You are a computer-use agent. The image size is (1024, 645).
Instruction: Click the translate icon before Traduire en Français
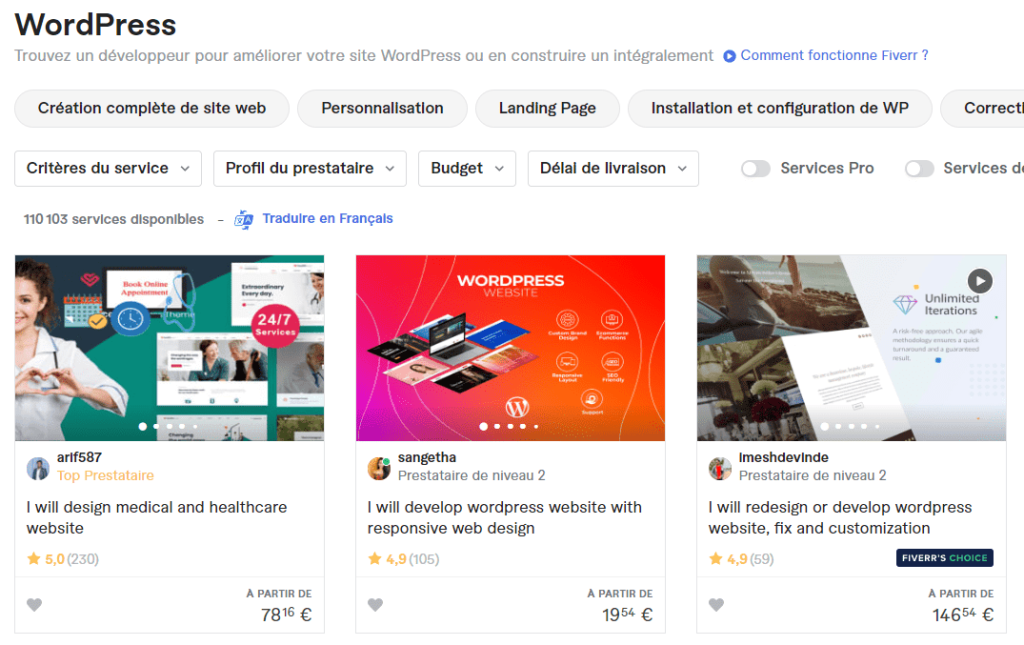(241, 218)
